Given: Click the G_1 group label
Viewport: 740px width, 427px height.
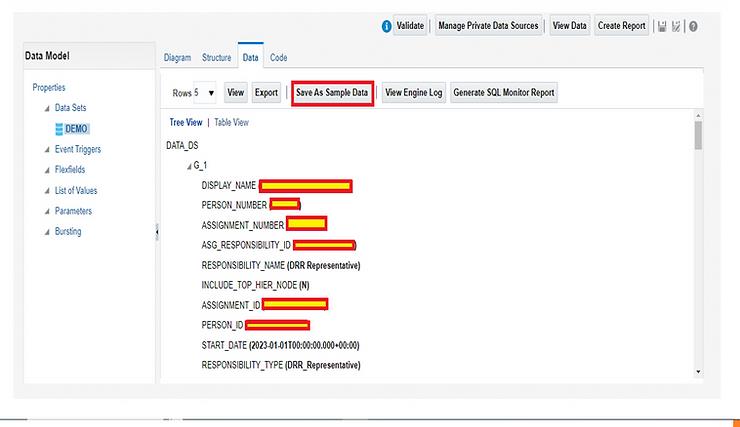Looking at the screenshot, I should 200,165.
